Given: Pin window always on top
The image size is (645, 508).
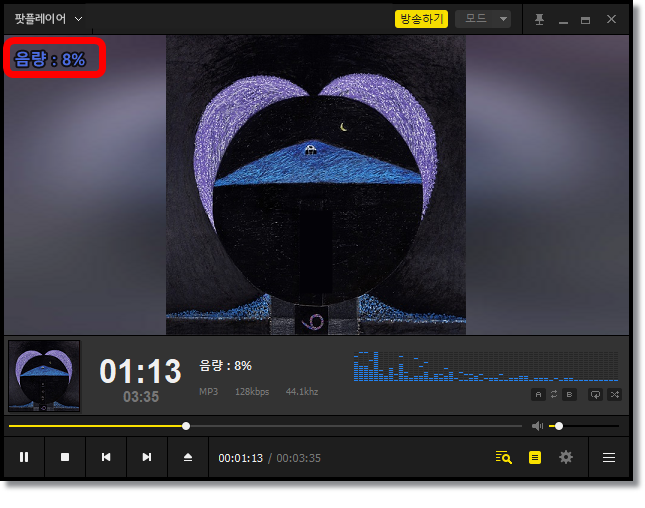Looking at the screenshot, I should (539, 19).
